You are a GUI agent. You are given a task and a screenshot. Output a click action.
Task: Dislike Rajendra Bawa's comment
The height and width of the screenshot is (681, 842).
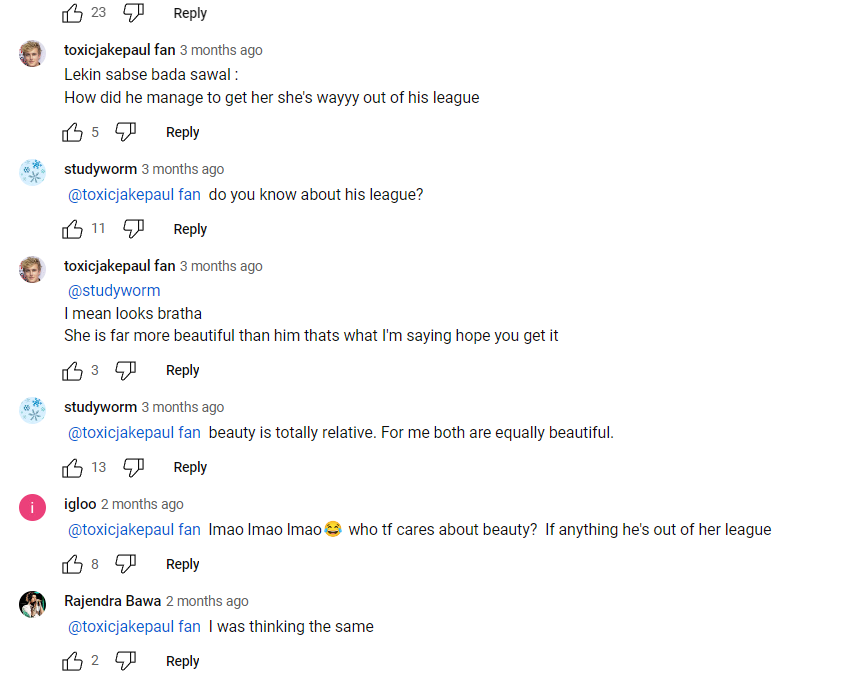126,661
